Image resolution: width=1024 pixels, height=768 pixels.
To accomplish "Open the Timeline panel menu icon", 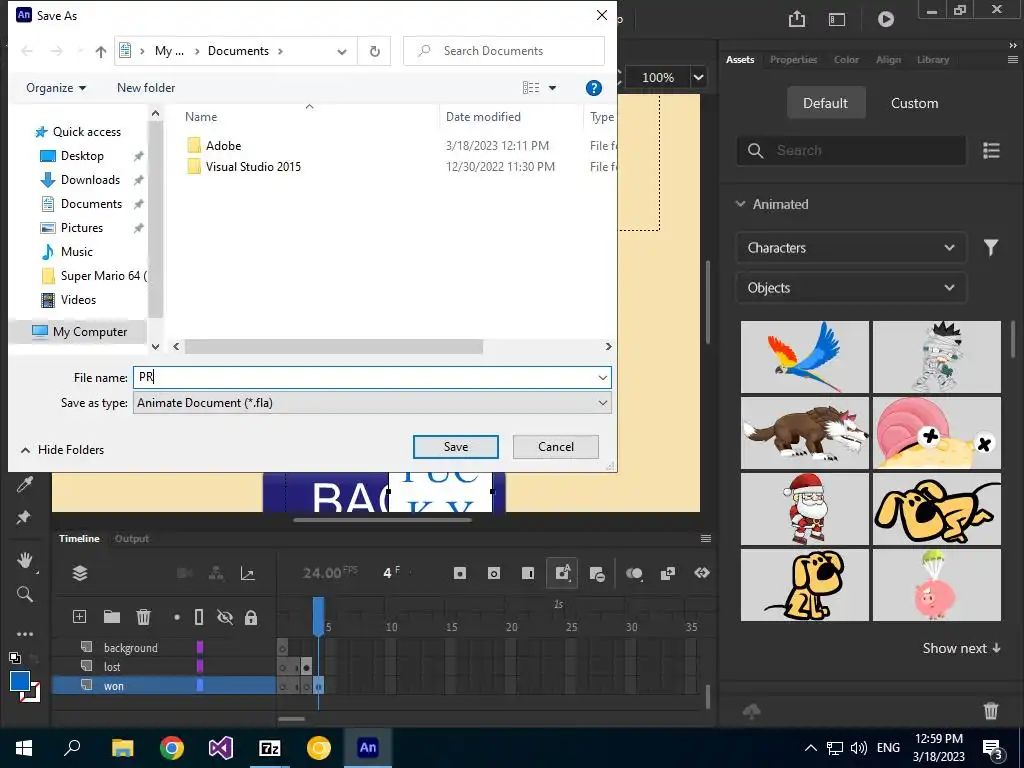I will (x=706, y=539).
